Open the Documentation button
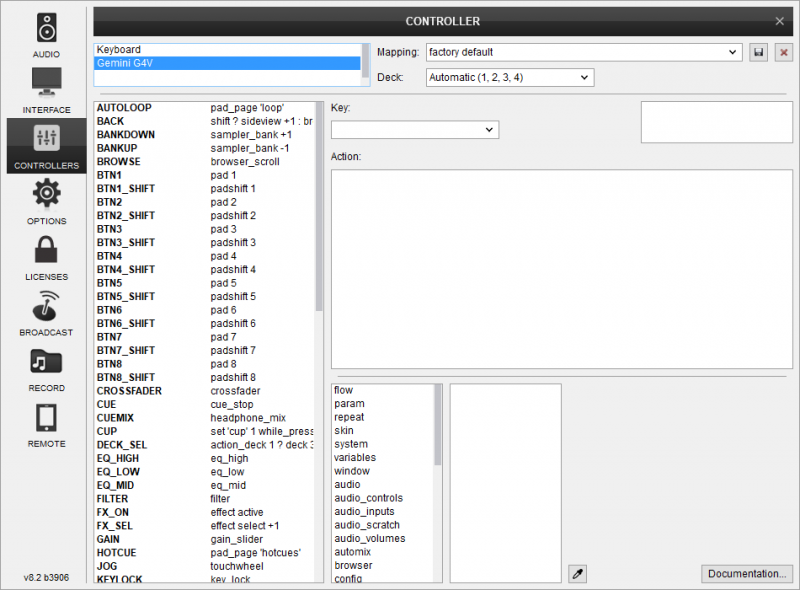 point(747,573)
